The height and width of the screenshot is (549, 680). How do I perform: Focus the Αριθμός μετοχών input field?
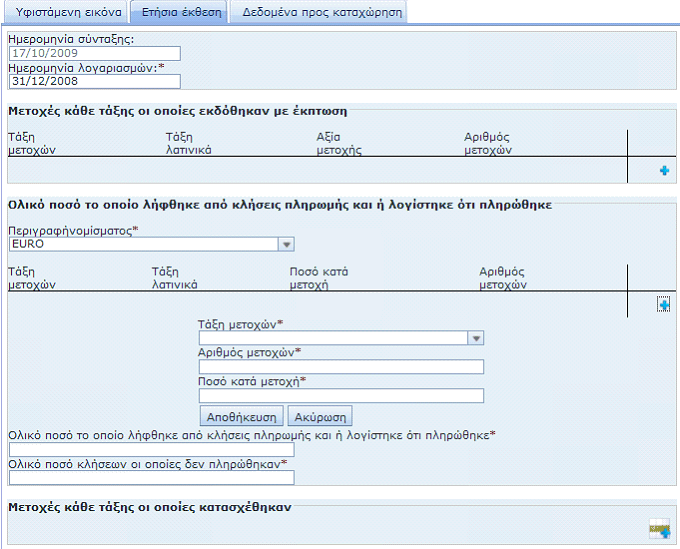[341, 367]
